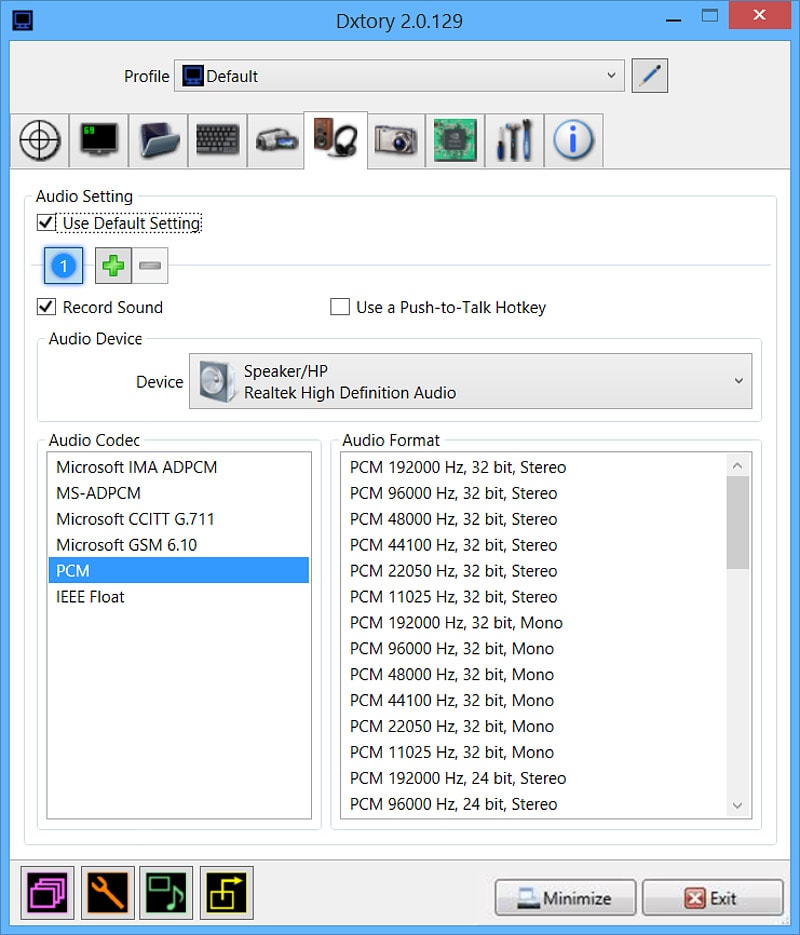Select the keyboard hotkey tab
The image size is (800, 935).
pos(217,140)
